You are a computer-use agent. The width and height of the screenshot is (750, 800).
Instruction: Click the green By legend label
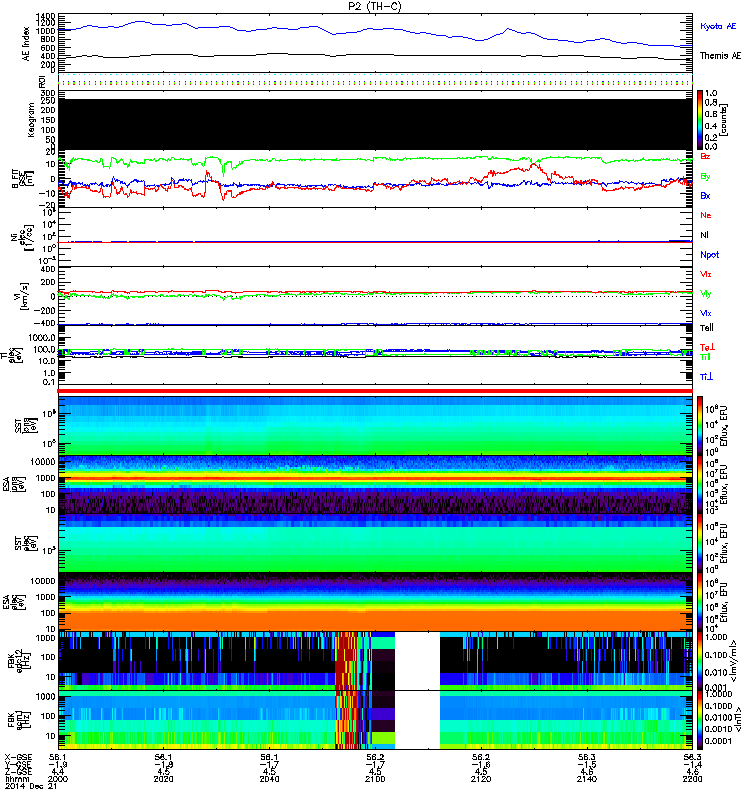(x=705, y=176)
